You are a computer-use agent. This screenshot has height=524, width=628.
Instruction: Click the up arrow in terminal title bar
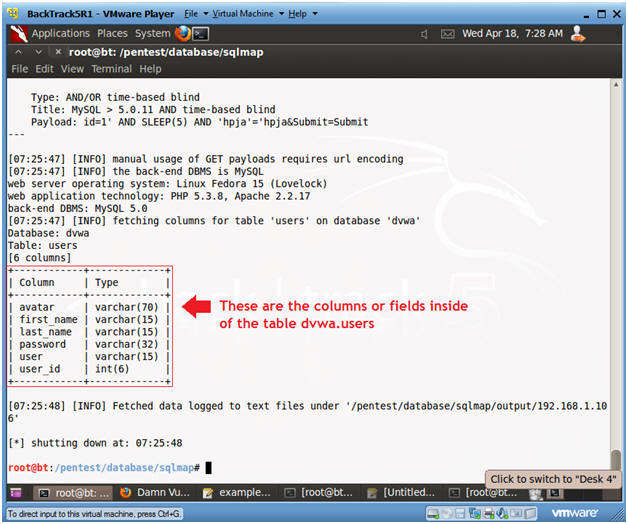pyautogui.click(x=18, y=52)
